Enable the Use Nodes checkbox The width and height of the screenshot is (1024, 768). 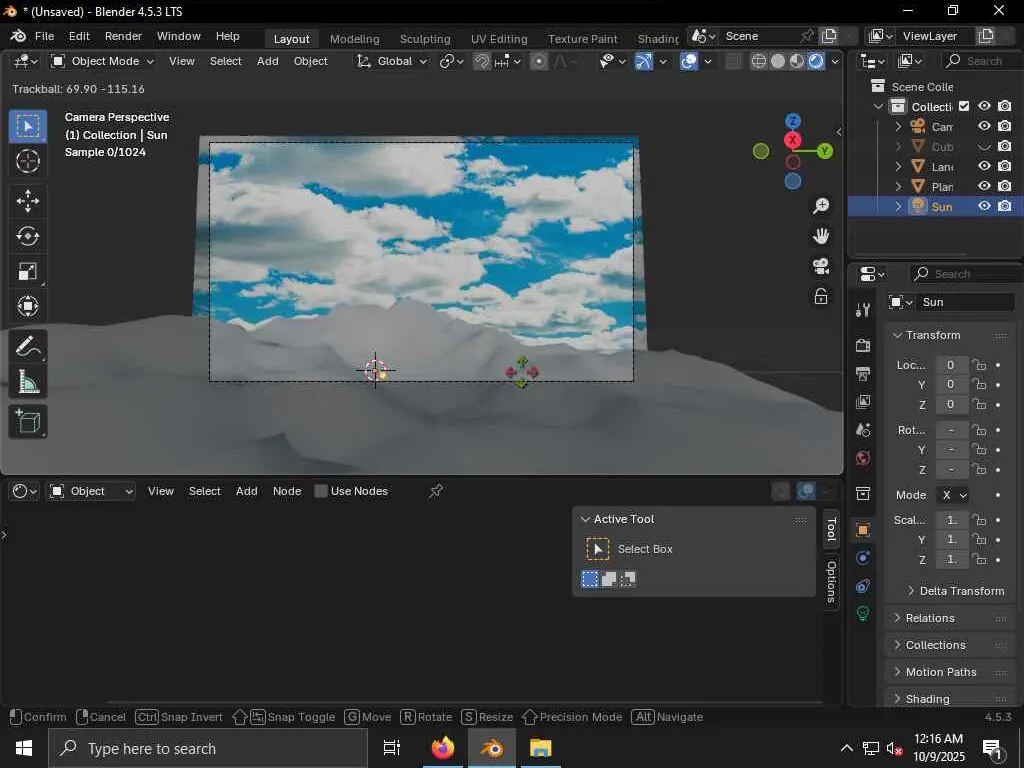coord(321,491)
